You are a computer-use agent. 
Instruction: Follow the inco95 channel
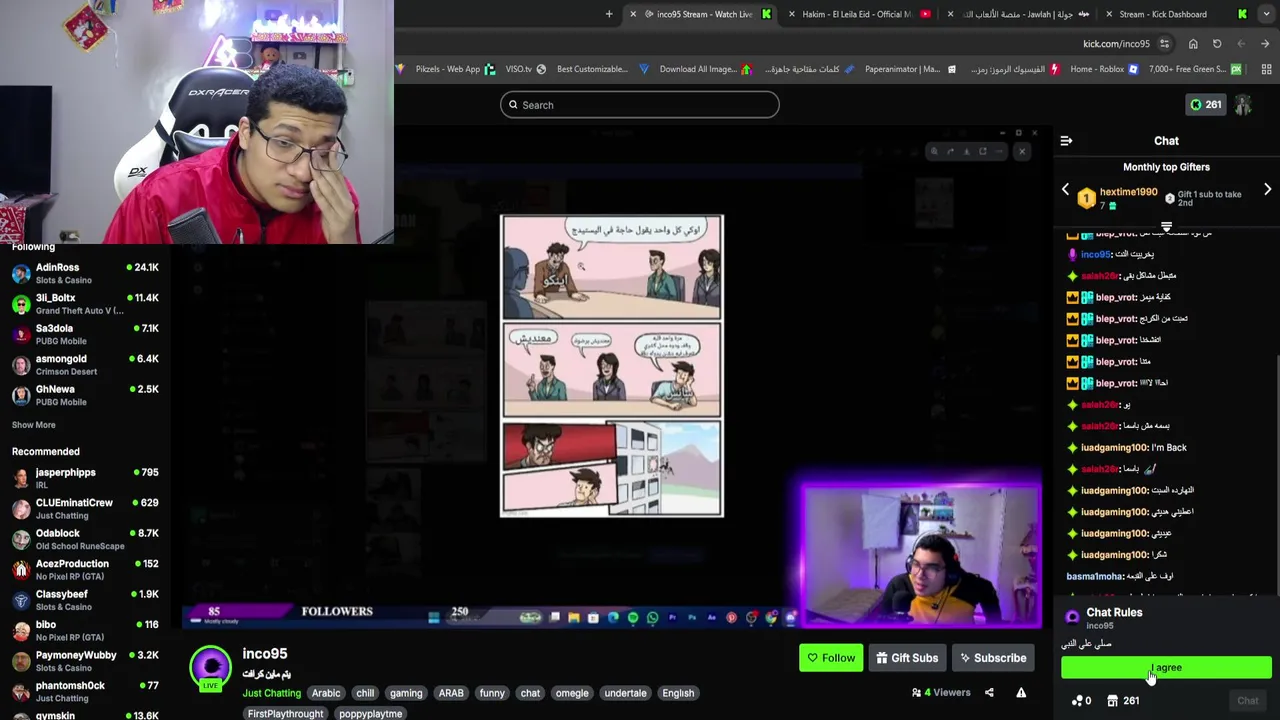831,658
